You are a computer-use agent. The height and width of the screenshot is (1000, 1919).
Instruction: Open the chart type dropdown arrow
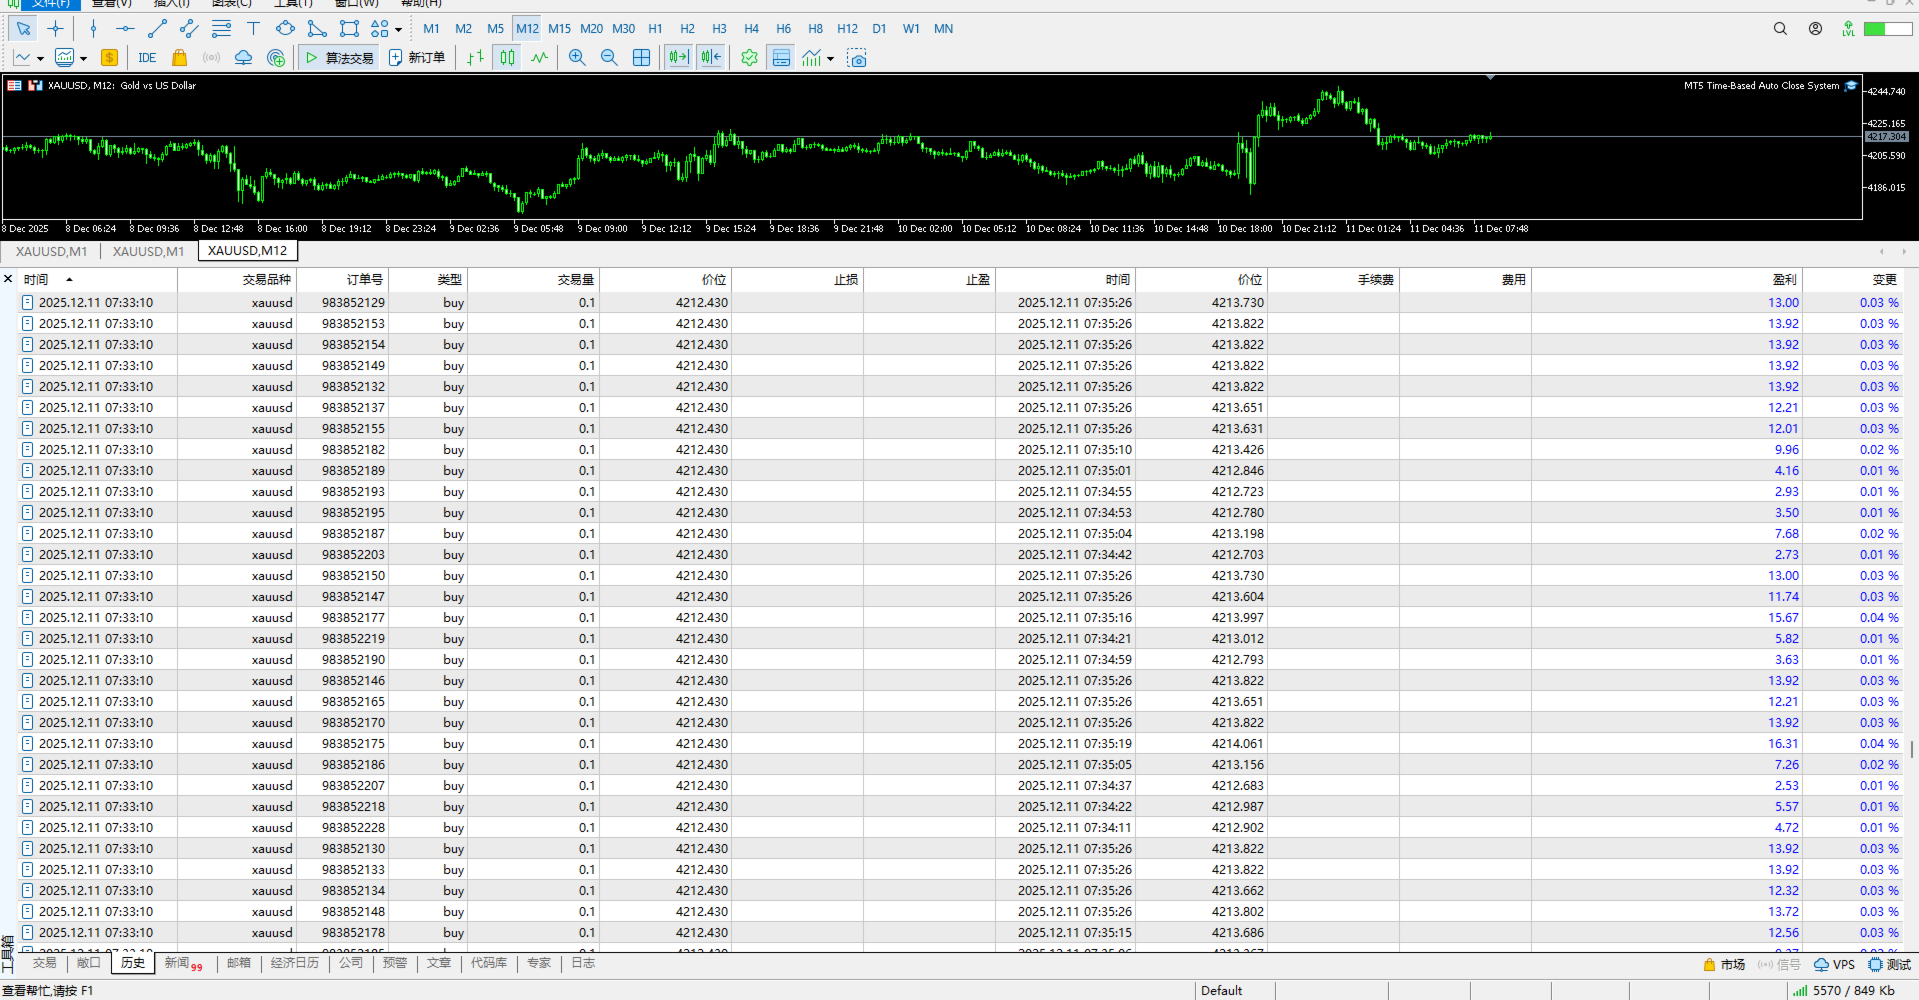coord(40,59)
